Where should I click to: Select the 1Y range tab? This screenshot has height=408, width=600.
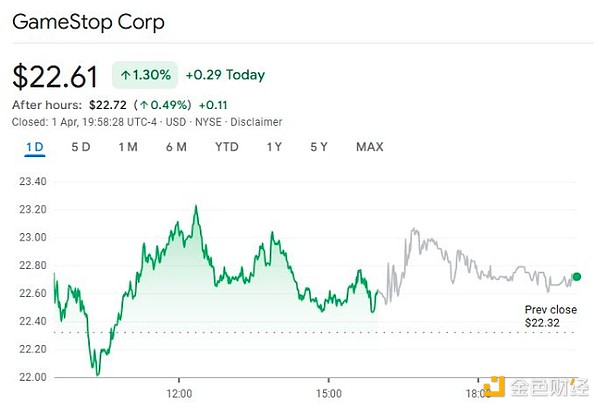point(274,148)
